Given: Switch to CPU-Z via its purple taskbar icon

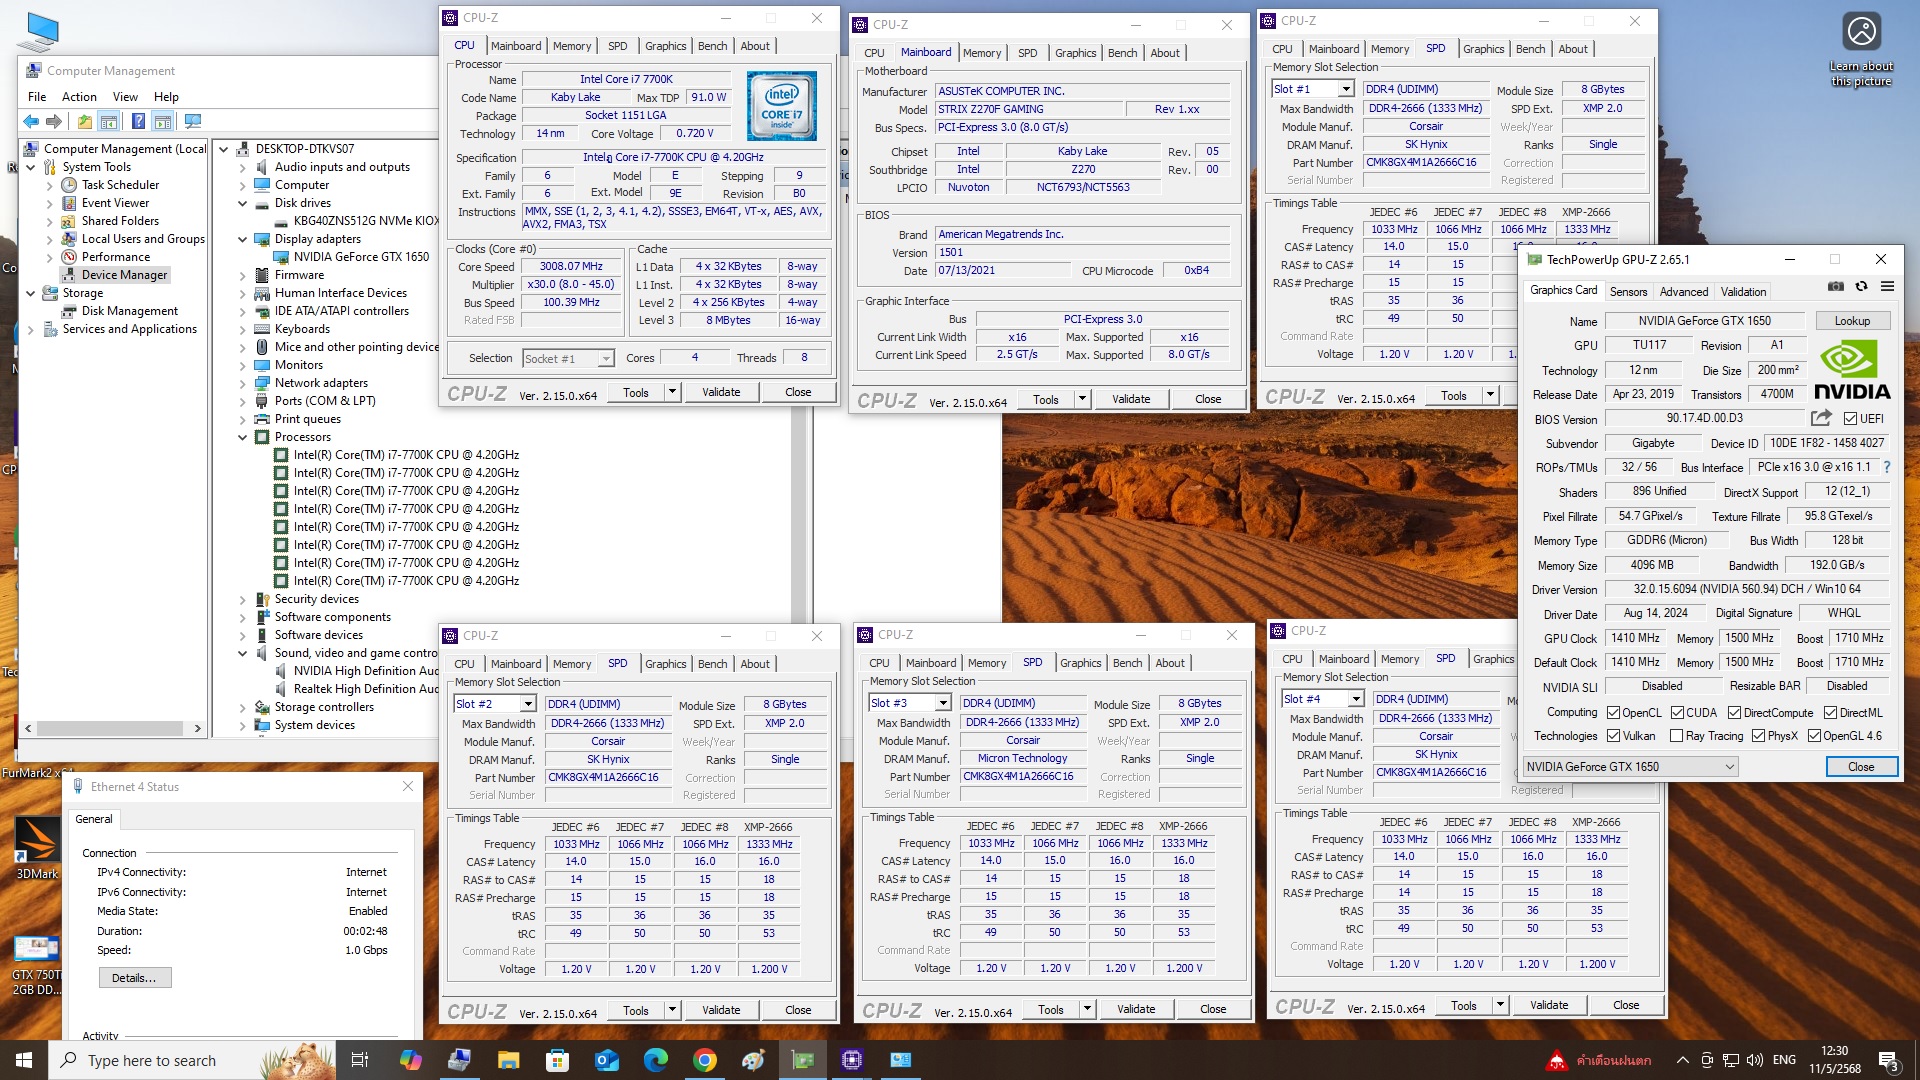Looking at the screenshot, I should pos(852,1060).
